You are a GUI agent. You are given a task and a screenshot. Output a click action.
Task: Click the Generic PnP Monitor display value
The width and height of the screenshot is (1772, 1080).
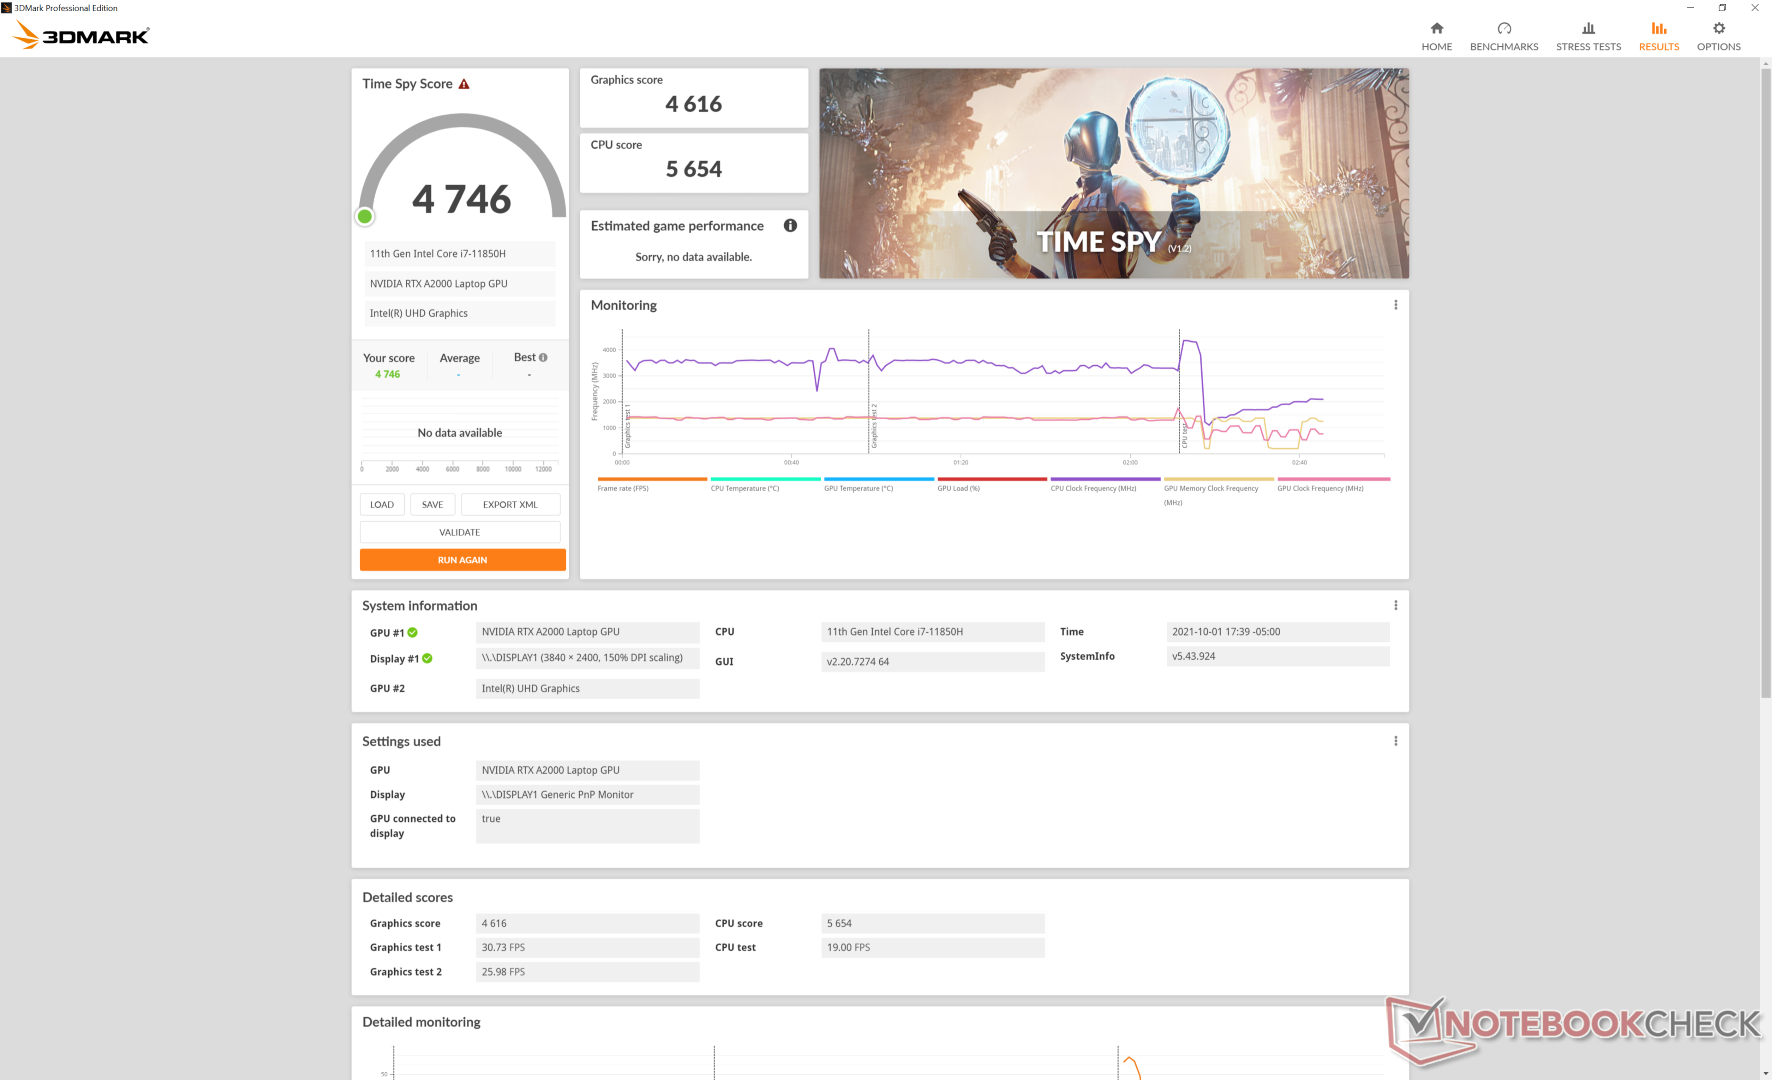pos(588,795)
